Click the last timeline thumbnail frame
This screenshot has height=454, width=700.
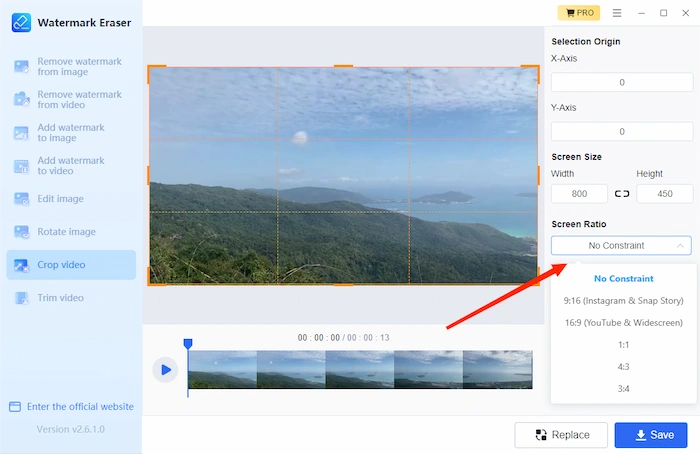click(x=498, y=370)
